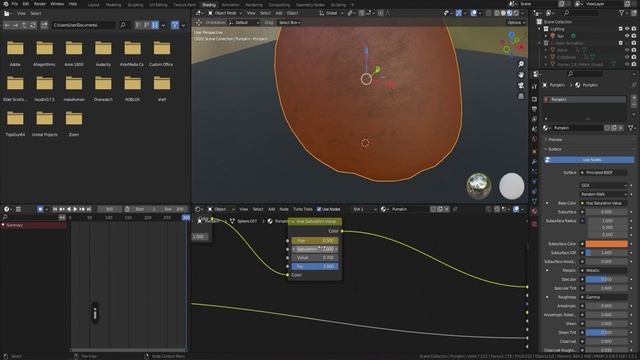The image size is (640, 360).
Task: Open the Select Box drag dropdown
Action: tap(289, 22)
